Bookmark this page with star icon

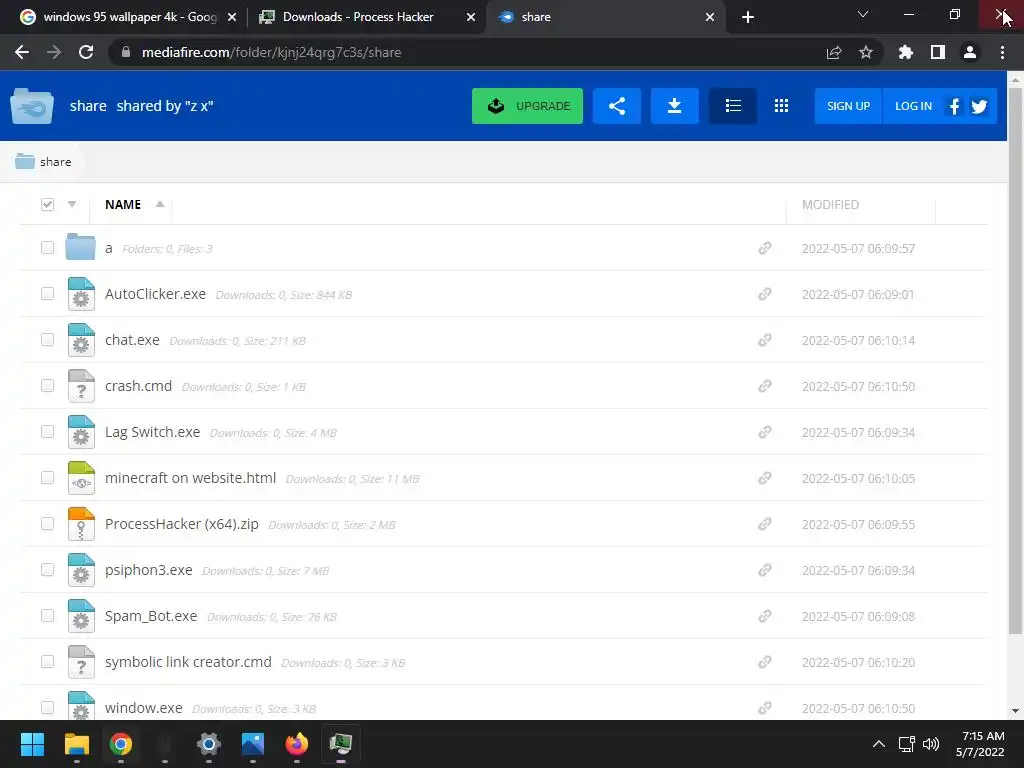866,52
